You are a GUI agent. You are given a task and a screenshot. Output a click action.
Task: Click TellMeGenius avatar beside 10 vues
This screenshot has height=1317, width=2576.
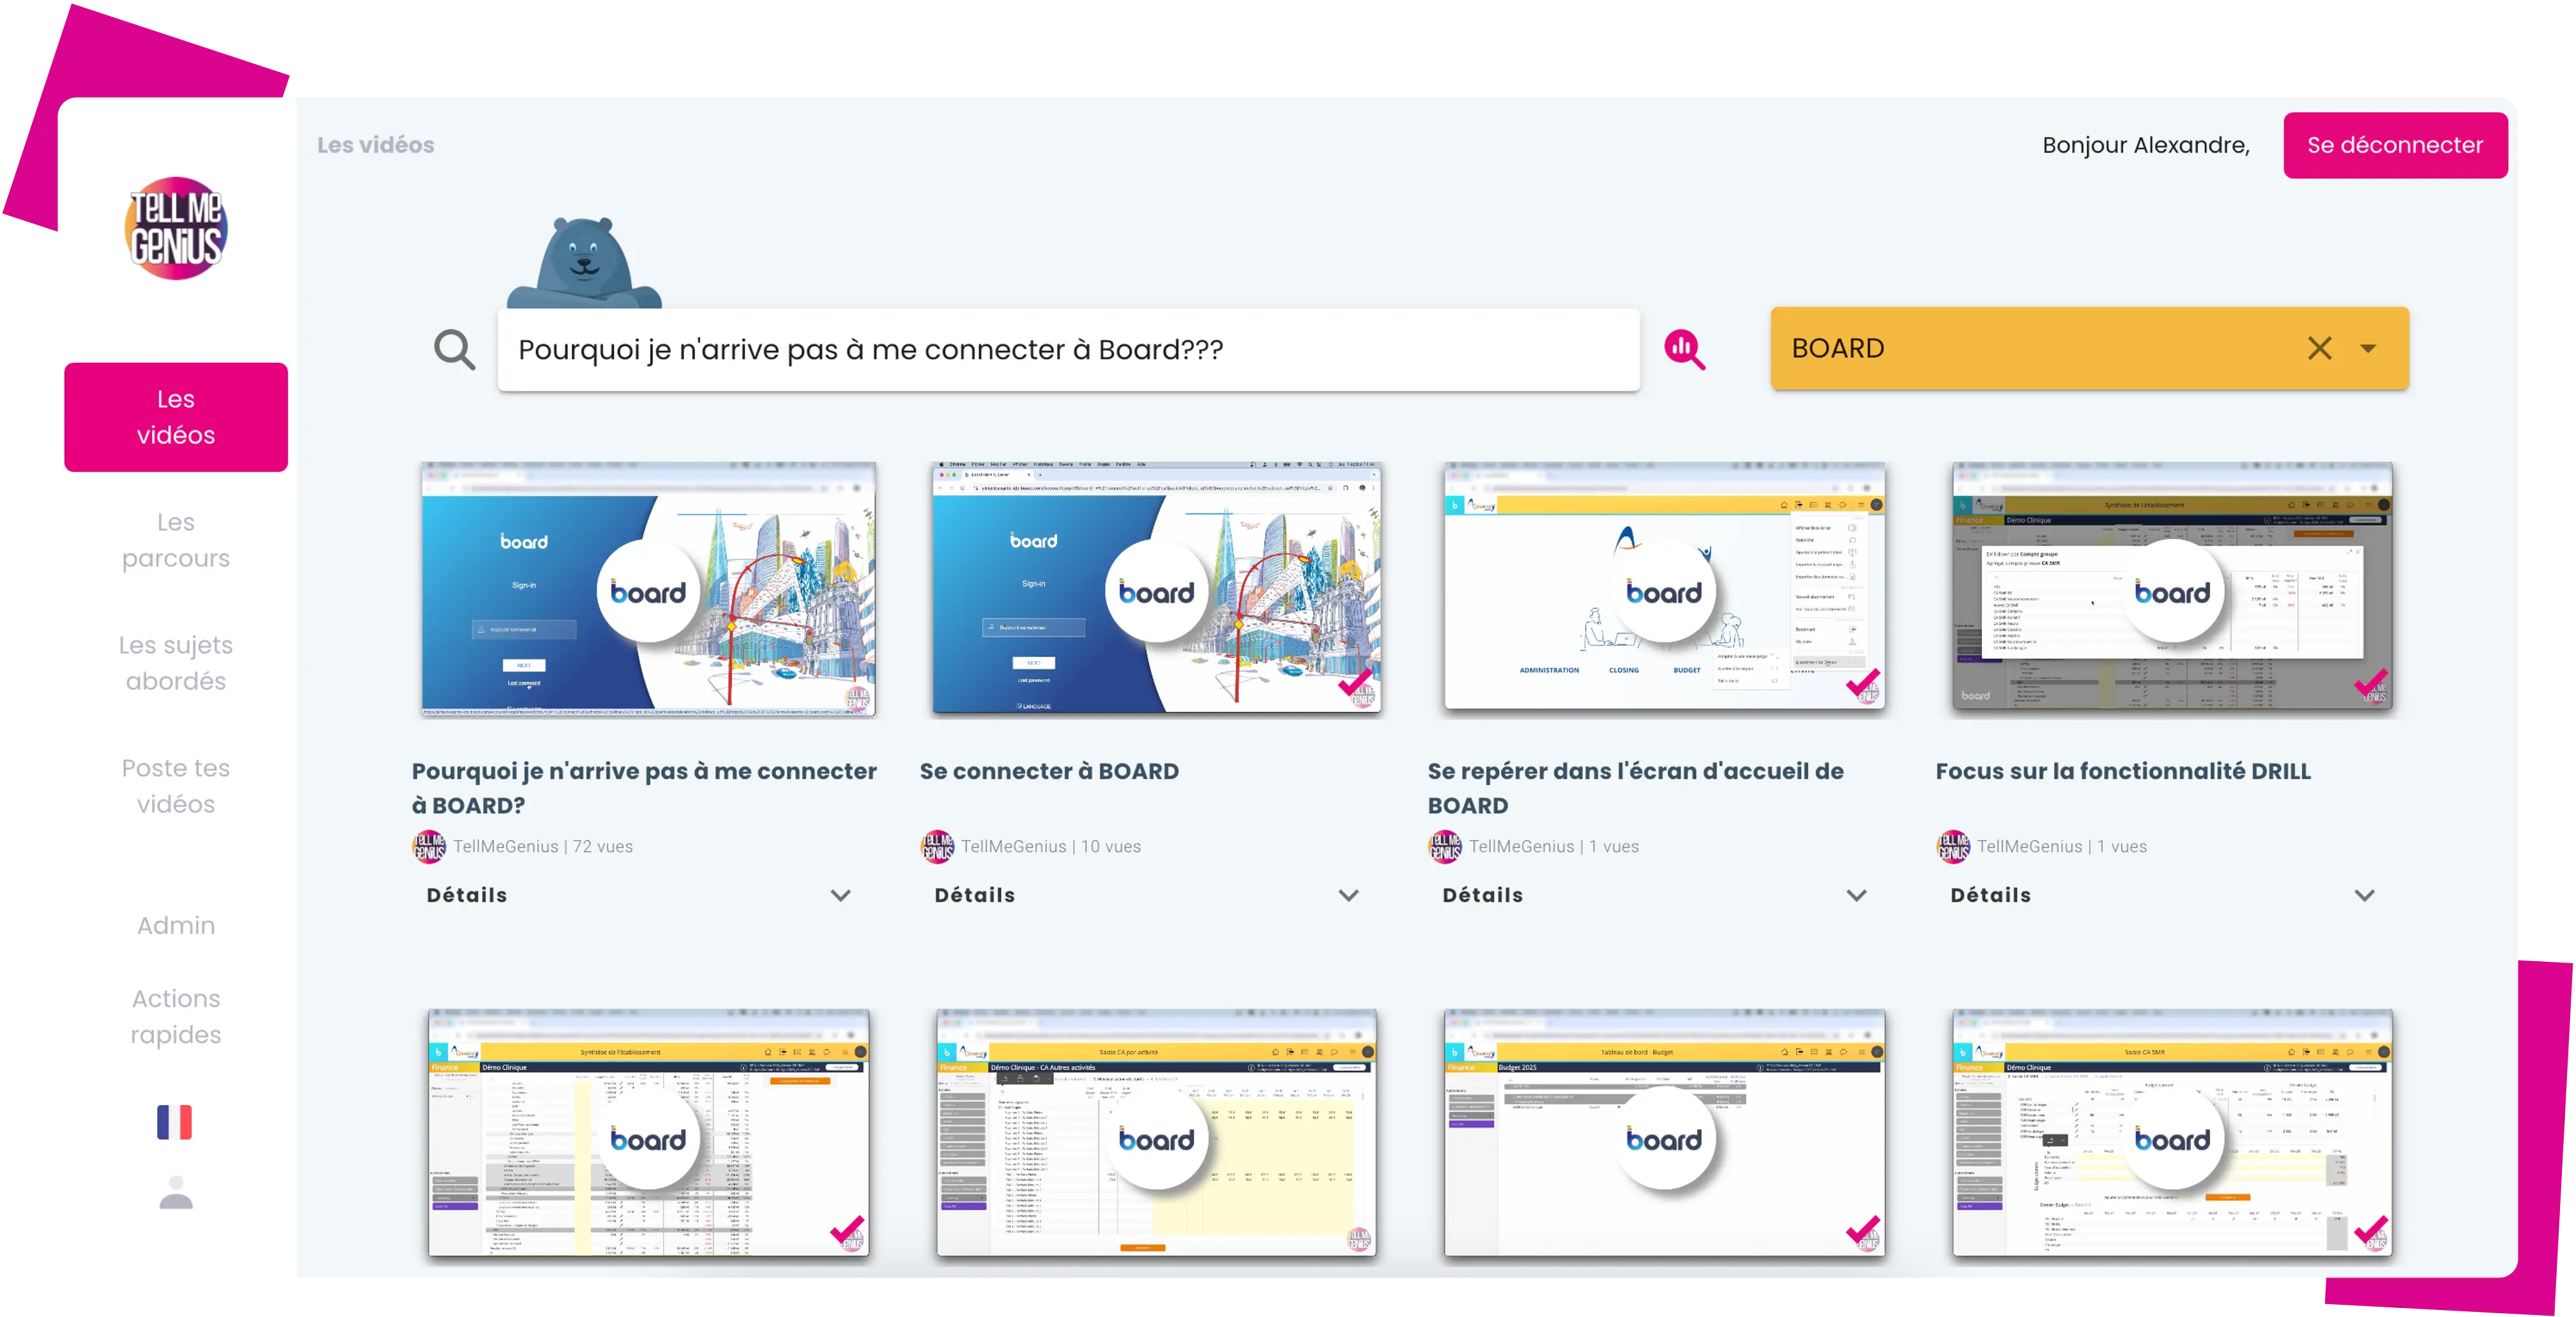pos(937,846)
